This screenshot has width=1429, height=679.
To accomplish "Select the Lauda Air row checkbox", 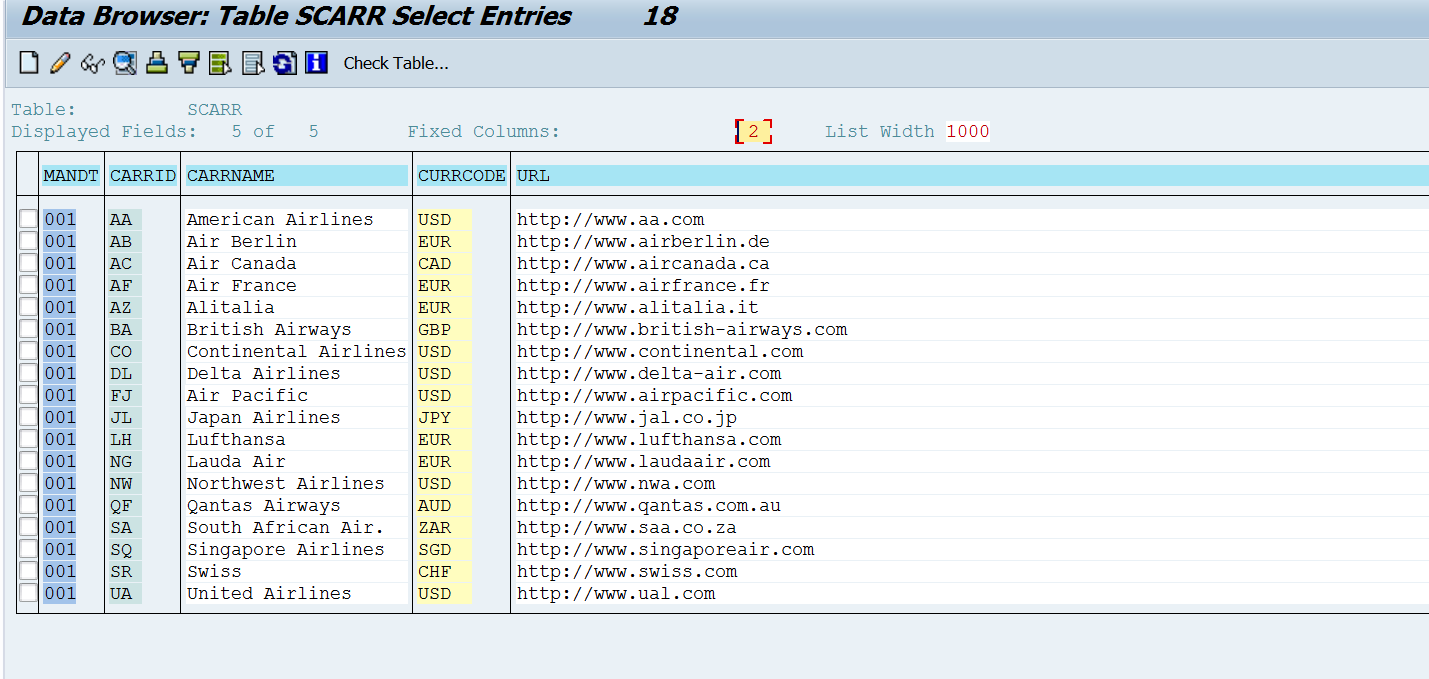I will point(28,461).
